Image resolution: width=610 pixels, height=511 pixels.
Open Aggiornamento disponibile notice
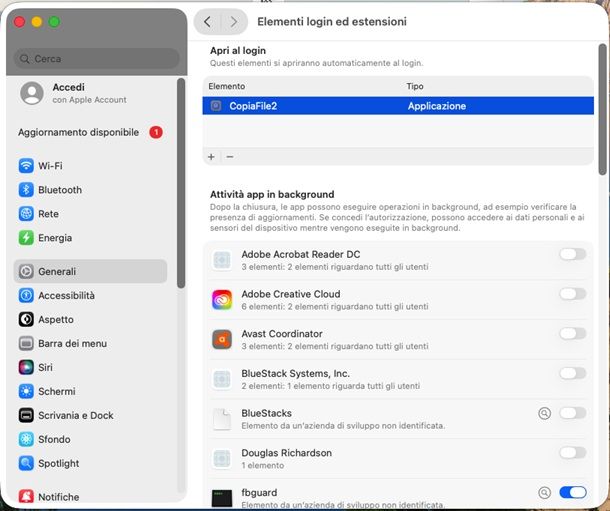(90, 132)
